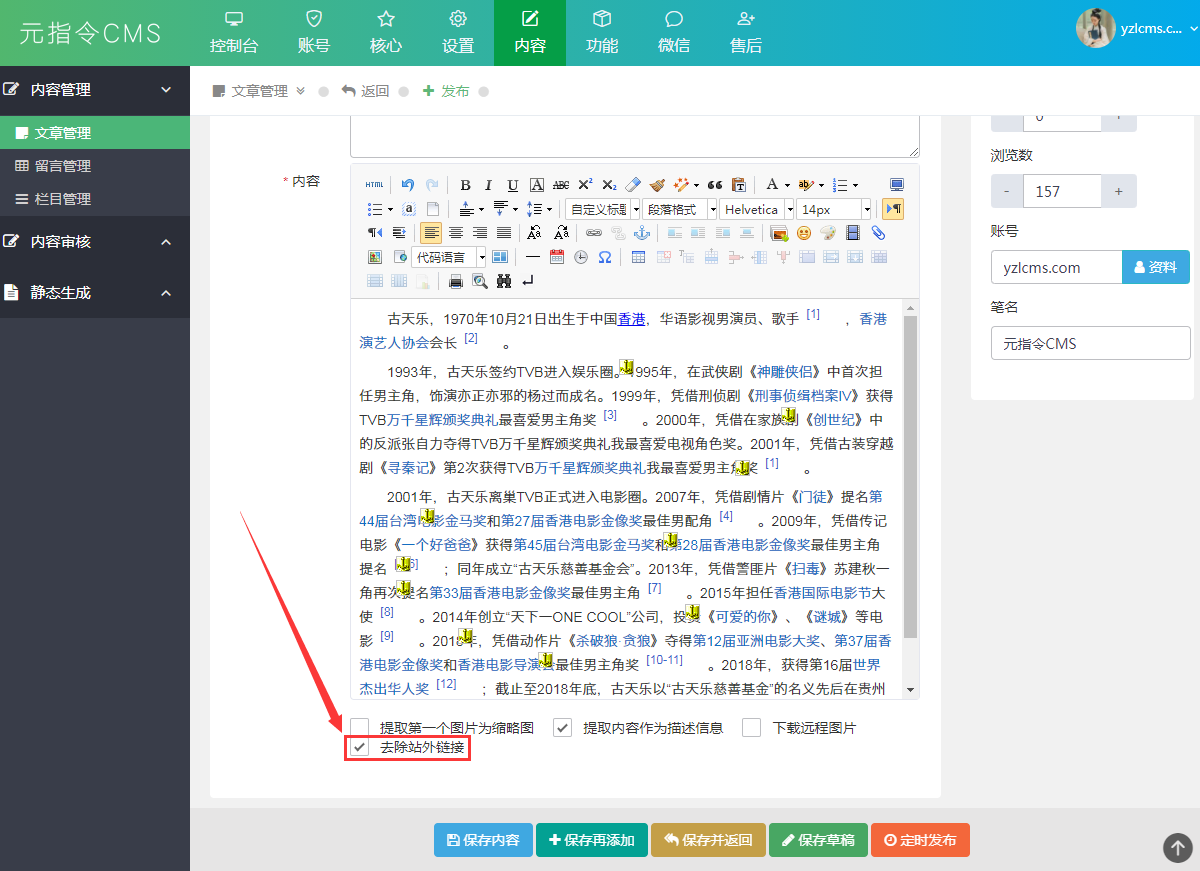Increase 浏览数 with the plus button

(1118, 191)
